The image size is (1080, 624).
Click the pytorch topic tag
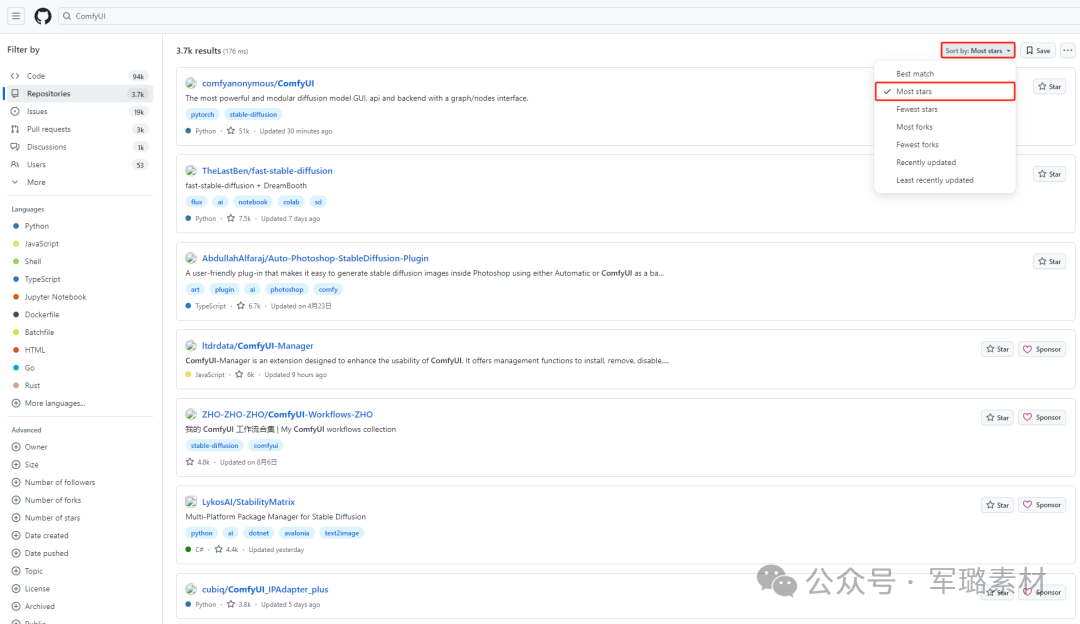202,114
